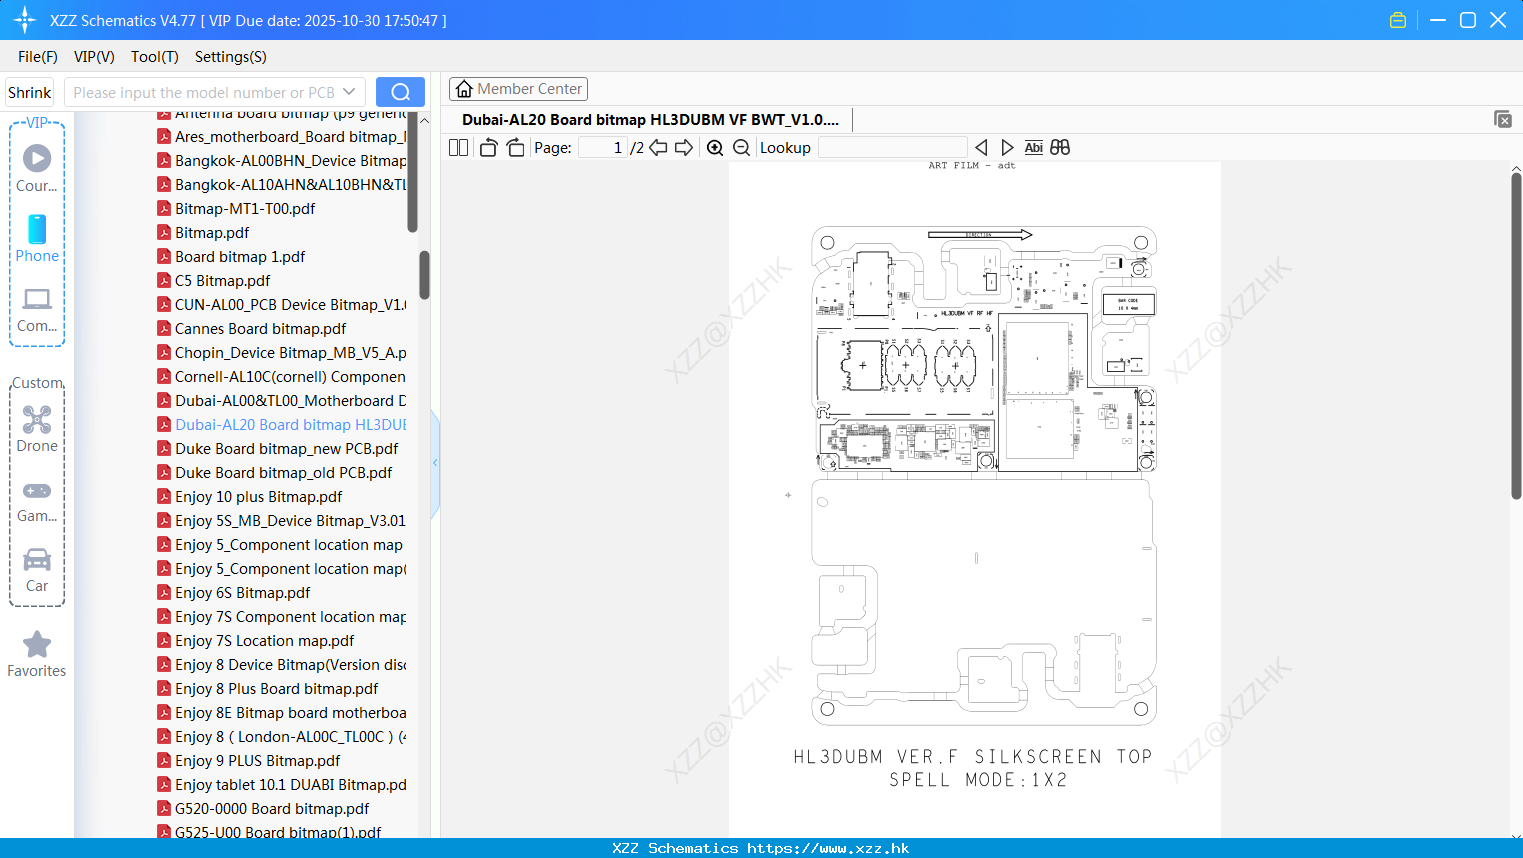This screenshot has width=1523, height=858.
Task: Open Bitmap-MT1-T00.pdf from the file list
Action: coord(244,208)
